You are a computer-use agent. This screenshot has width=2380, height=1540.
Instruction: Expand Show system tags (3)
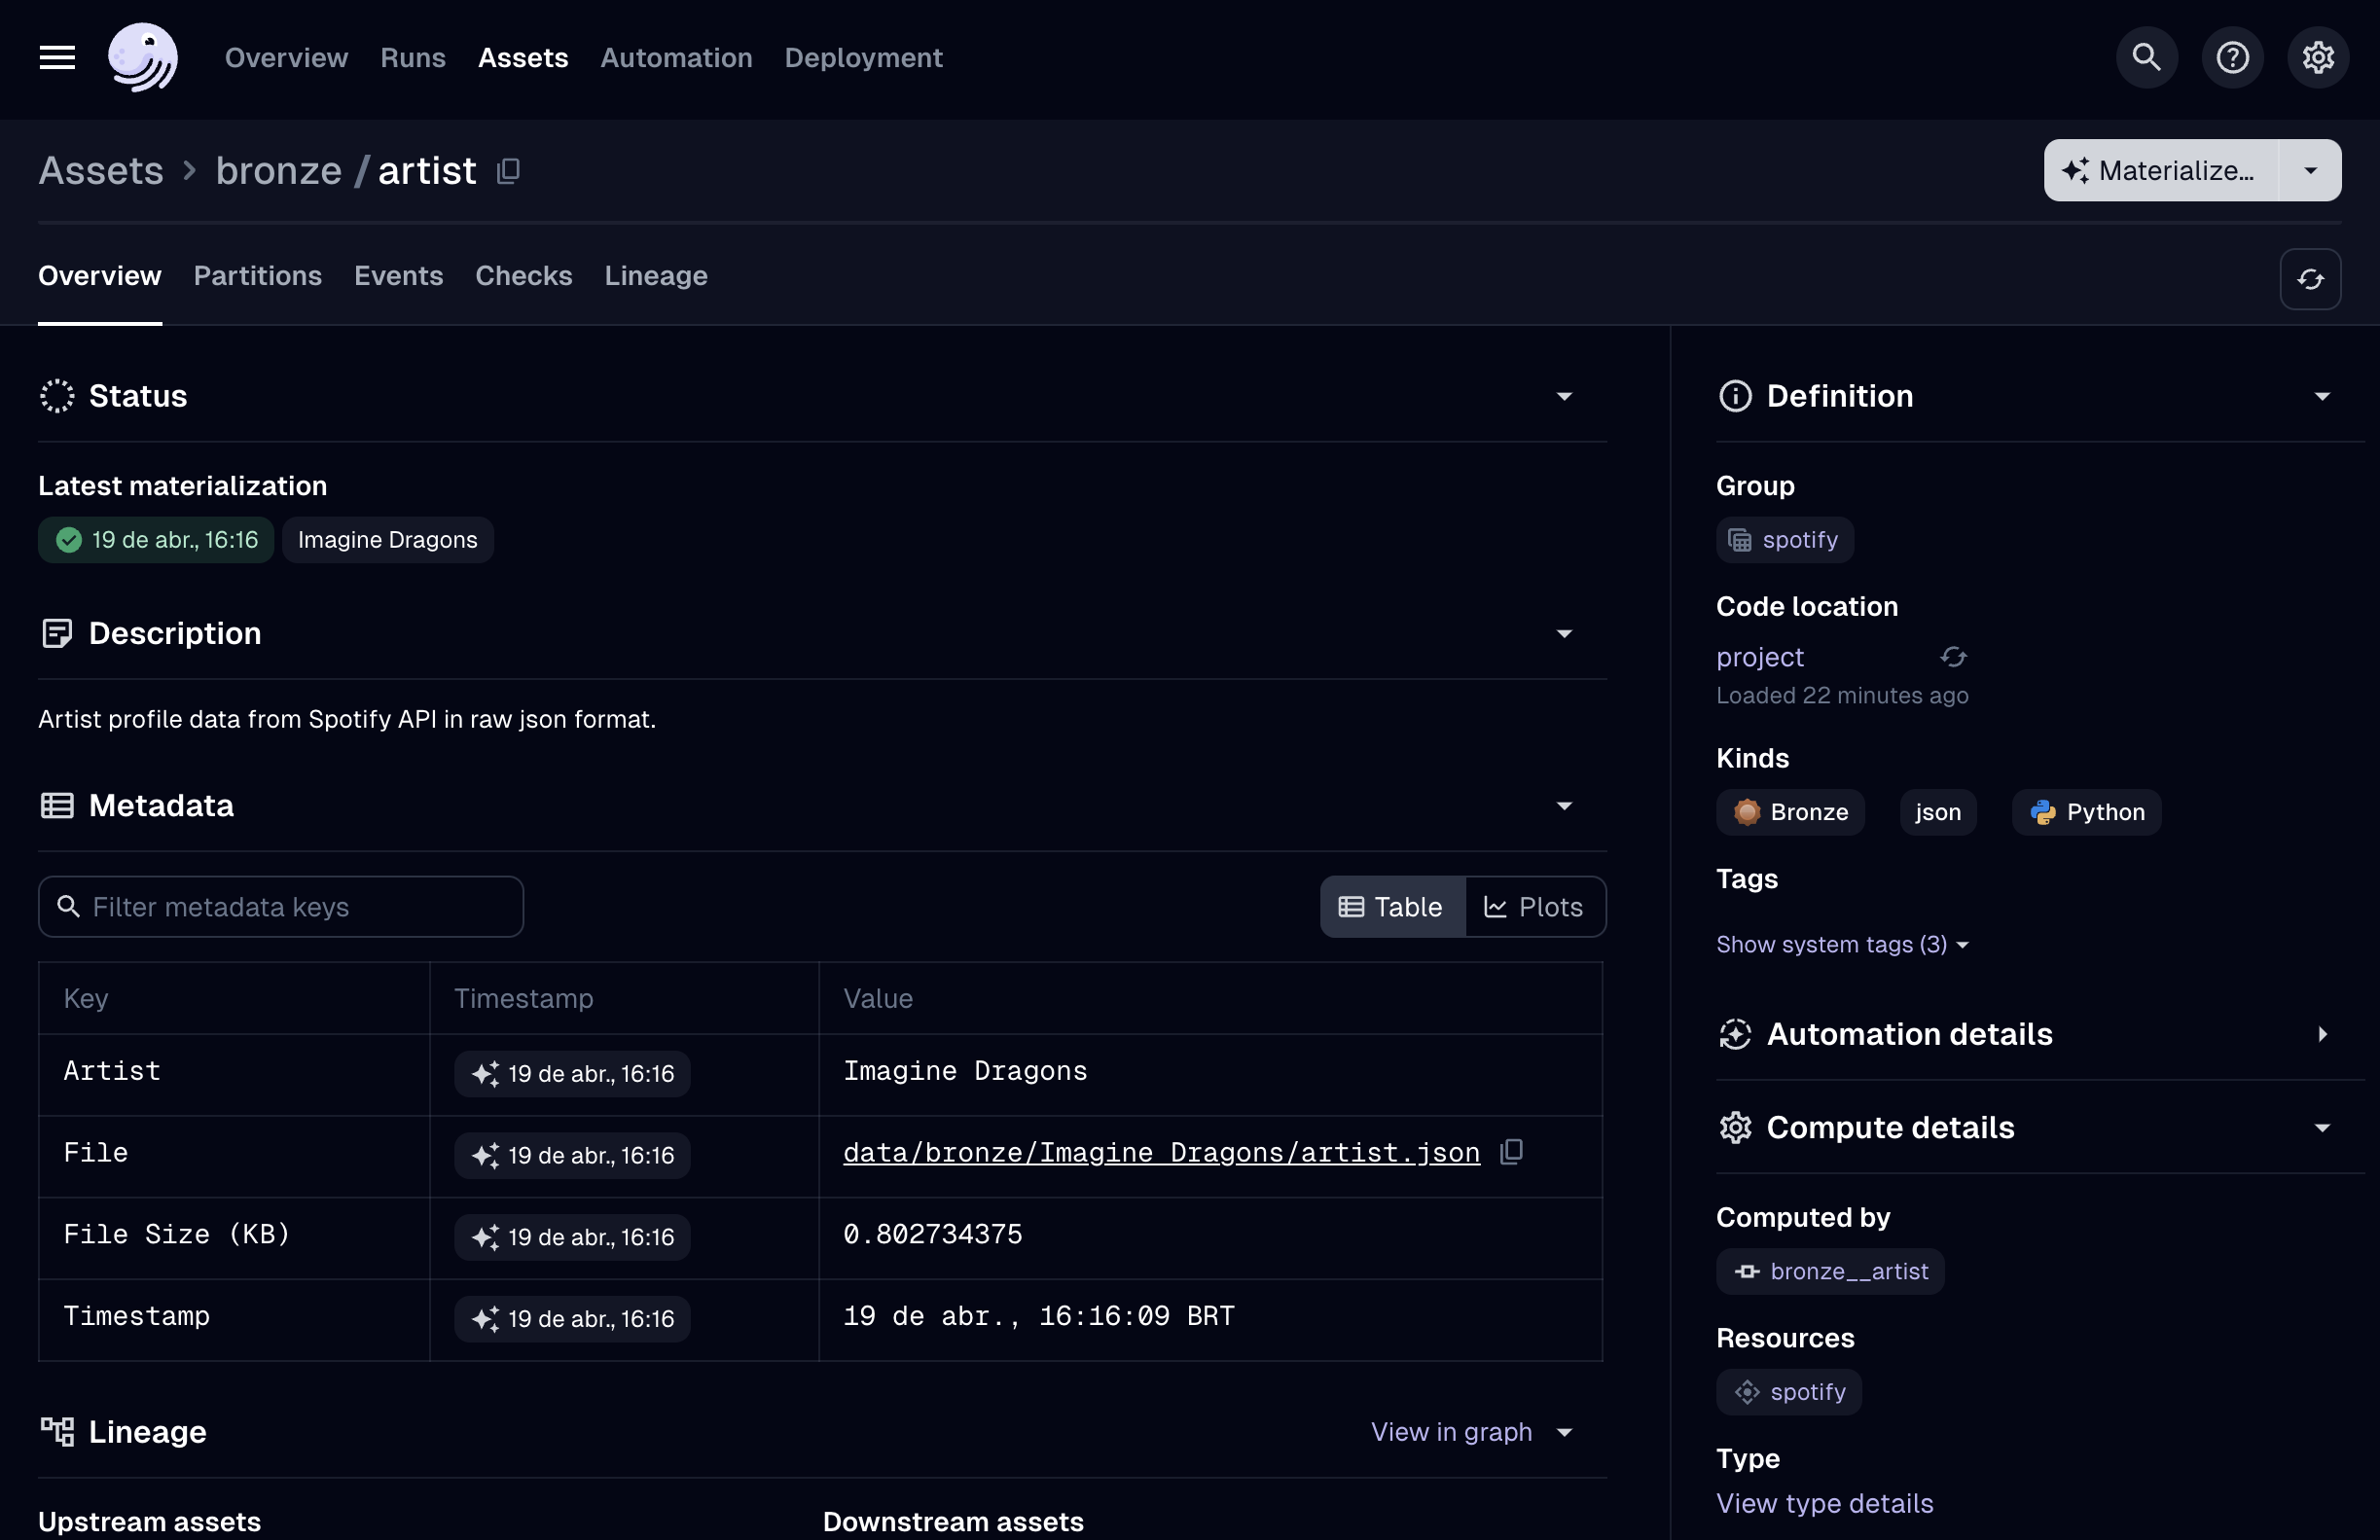[1842, 945]
